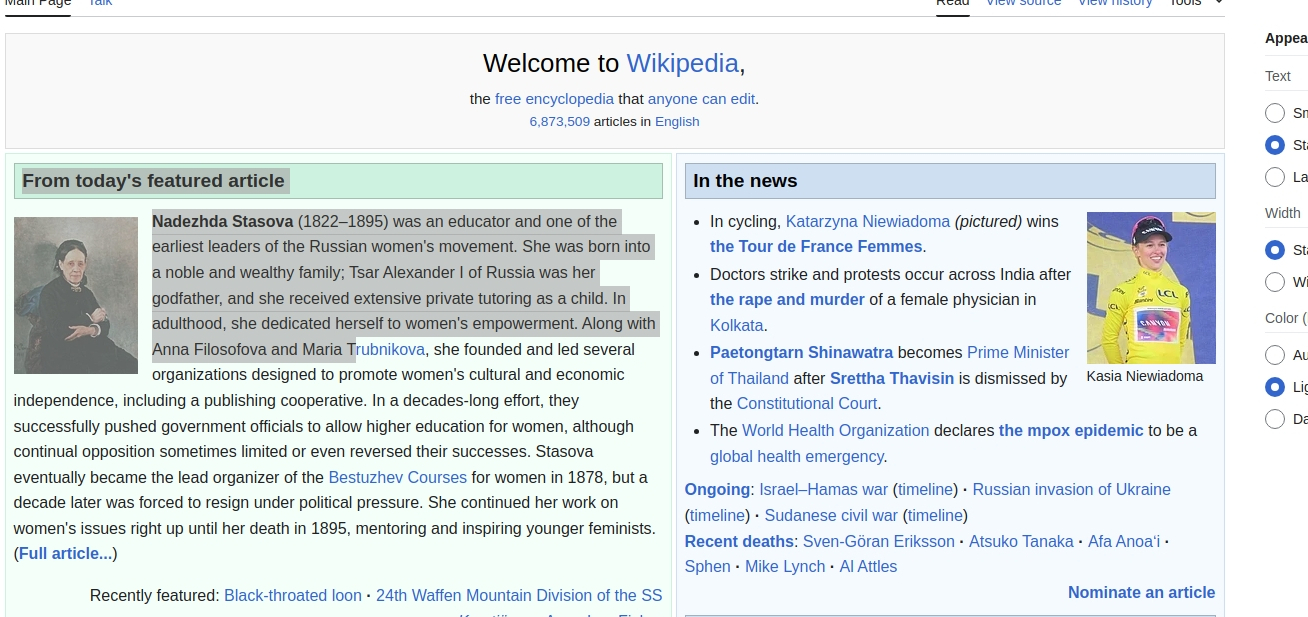The width and height of the screenshot is (1308, 617).
Task: Follow 'the Tour de France Femmes' link
Action: tap(816, 247)
